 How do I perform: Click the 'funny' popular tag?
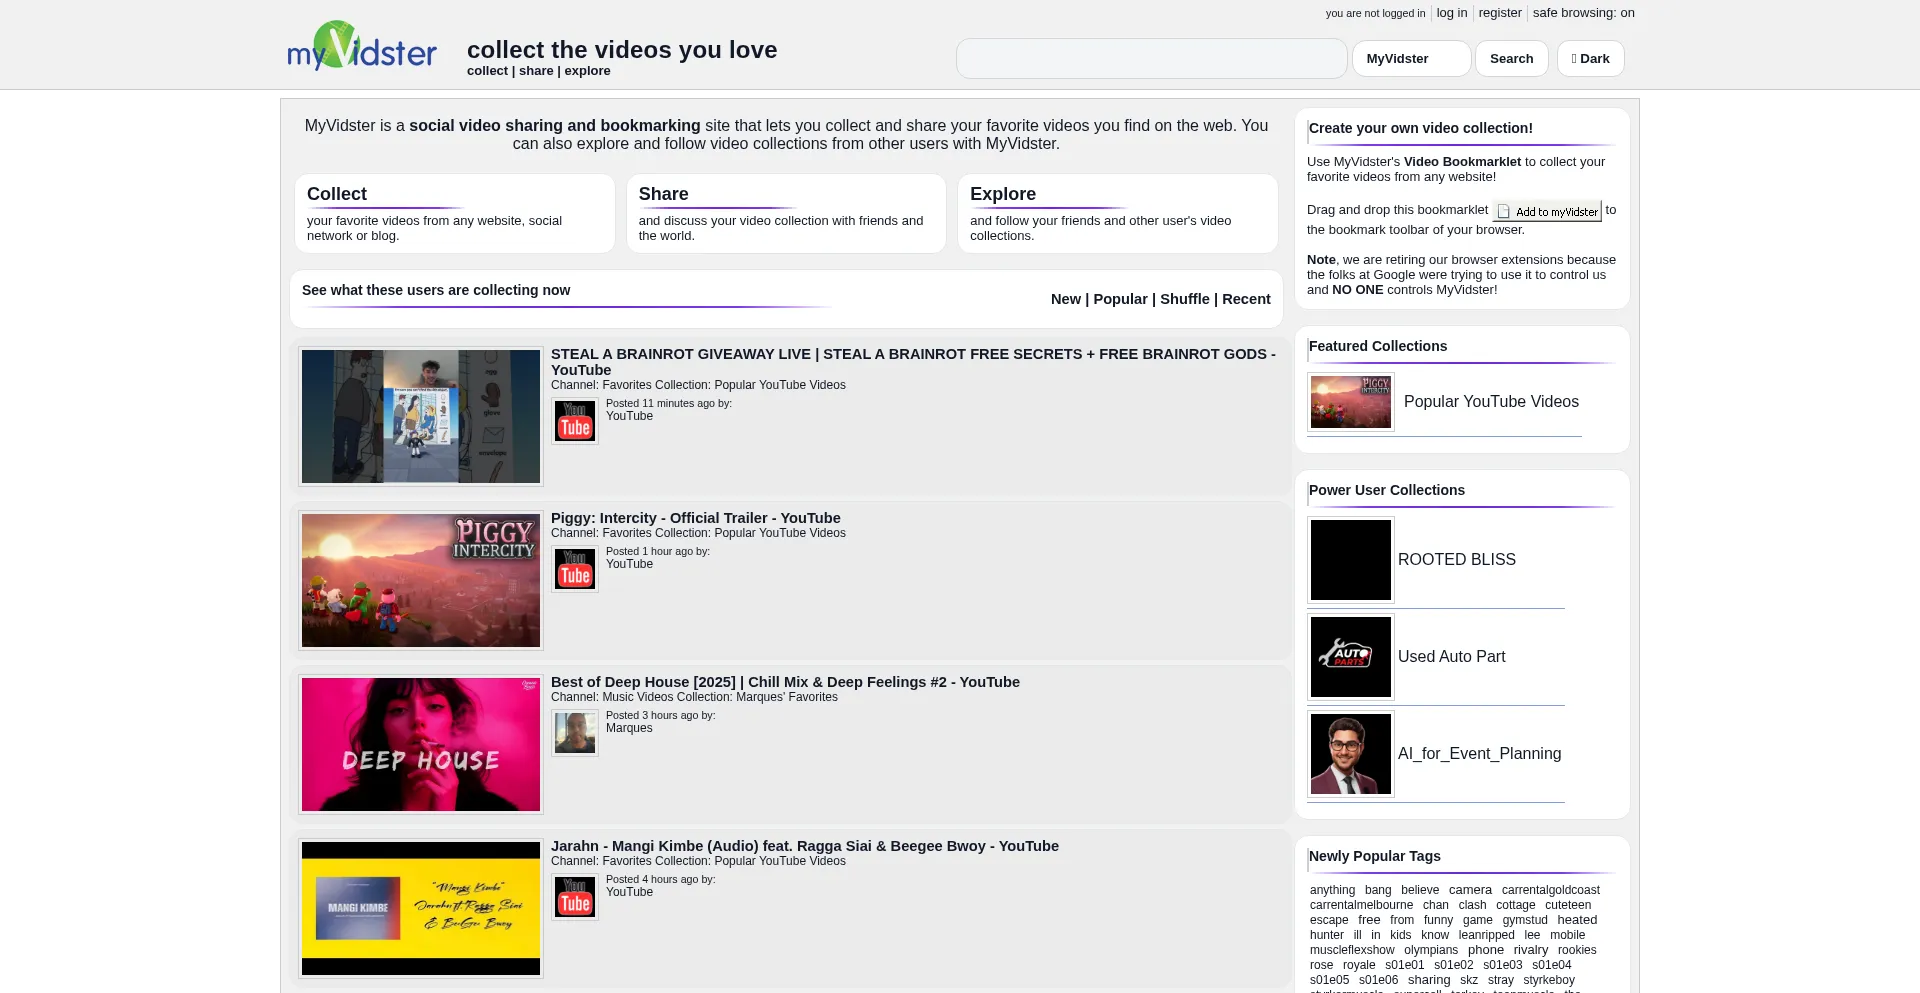(1438, 920)
